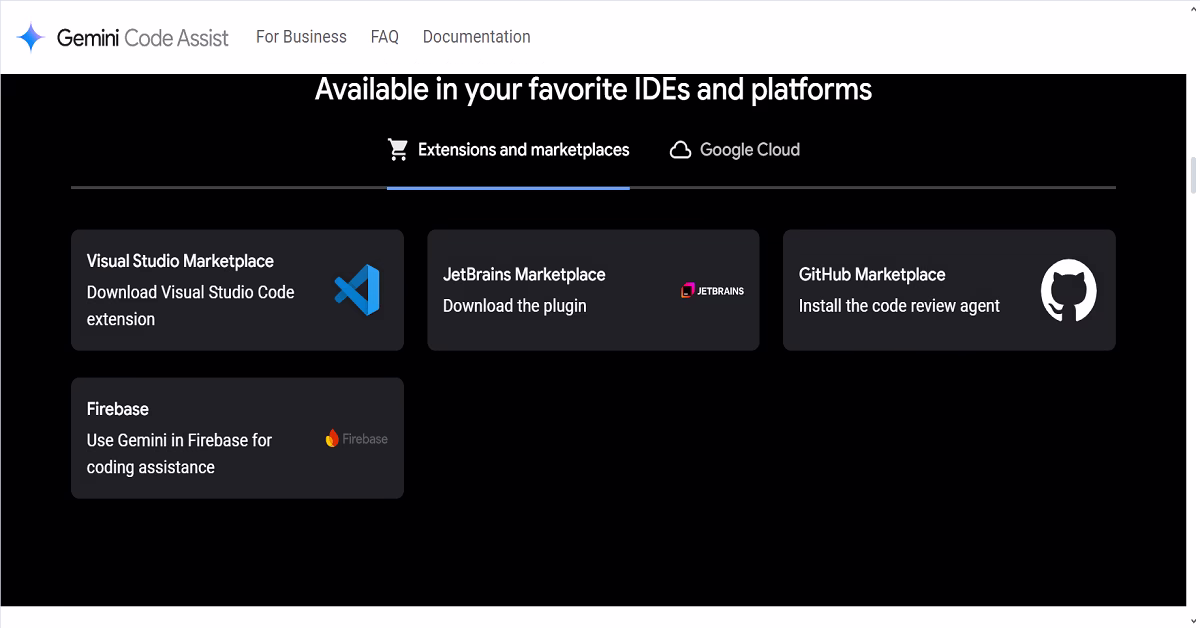The height and width of the screenshot is (628, 1200).
Task: Switch to Extensions and marketplaces tab
Action: point(508,150)
